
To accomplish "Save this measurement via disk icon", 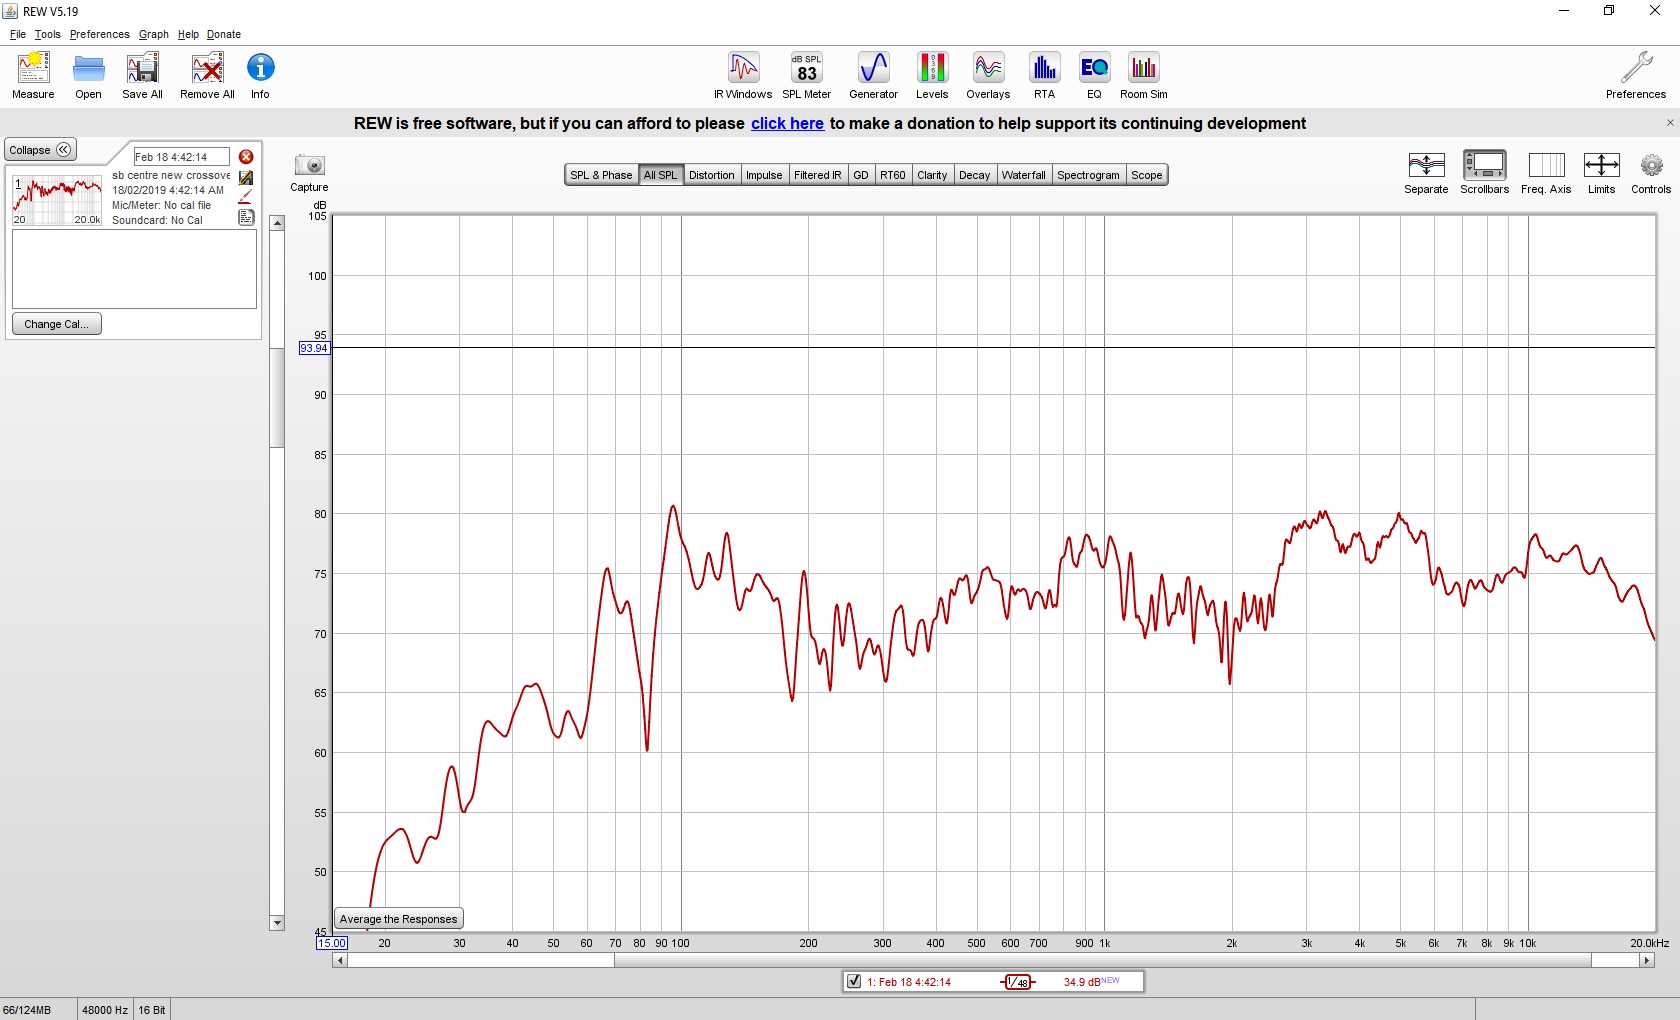I will pyautogui.click(x=246, y=177).
